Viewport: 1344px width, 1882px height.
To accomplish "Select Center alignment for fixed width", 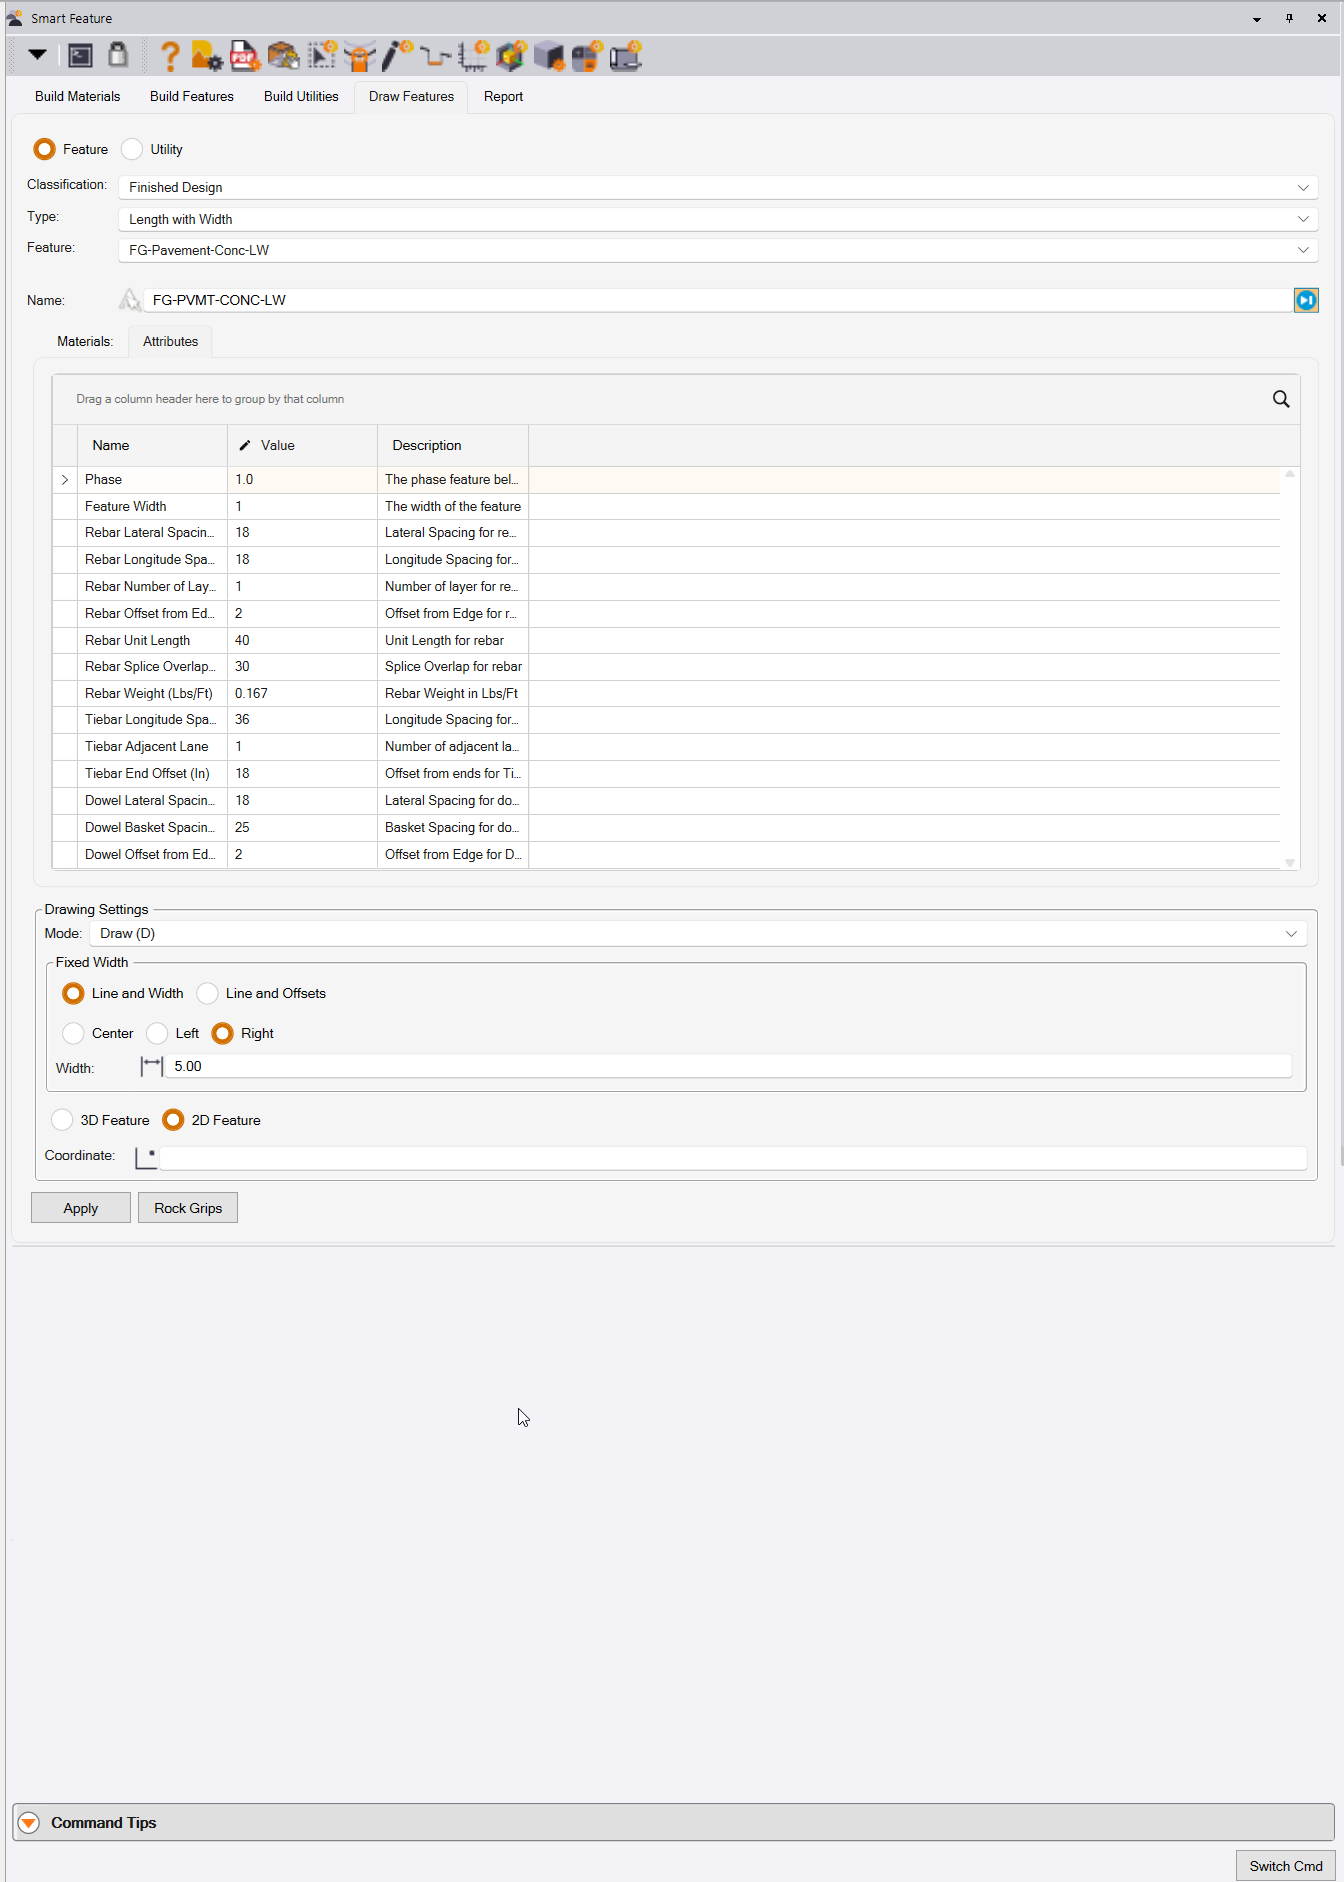I will [x=74, y=1033].
